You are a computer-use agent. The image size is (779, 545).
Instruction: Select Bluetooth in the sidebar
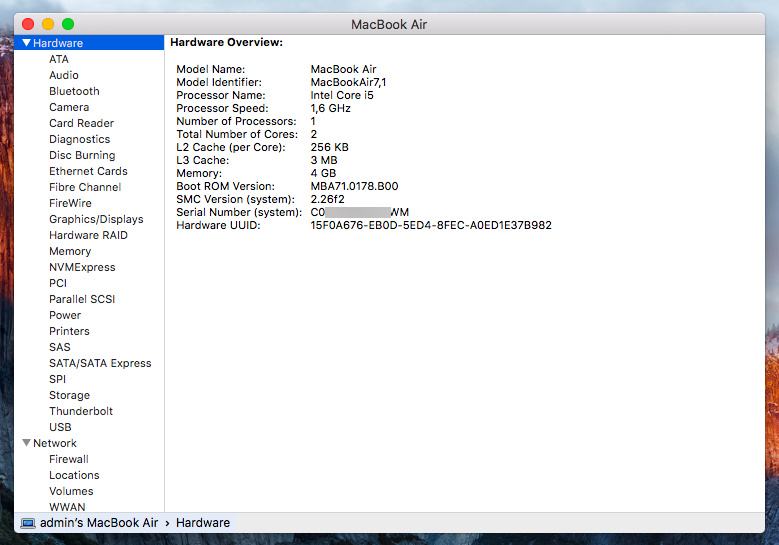(74, 91)
